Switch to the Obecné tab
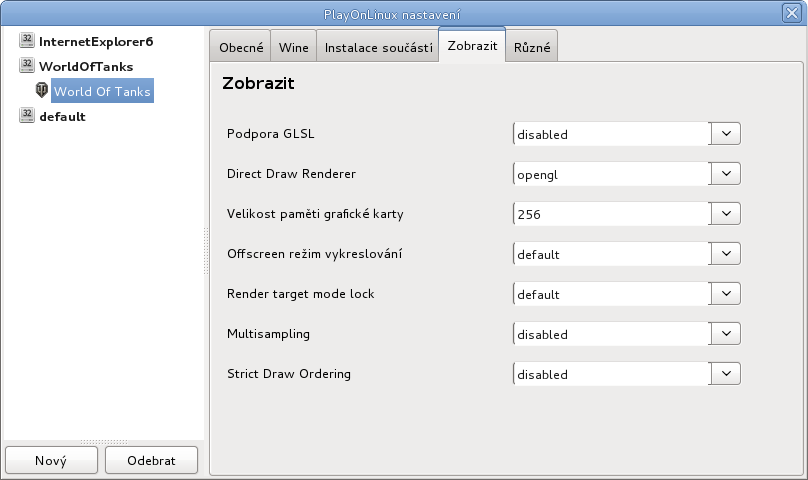Image resolution: width=808 pixels, height=480 pixels. click(241, 47)
